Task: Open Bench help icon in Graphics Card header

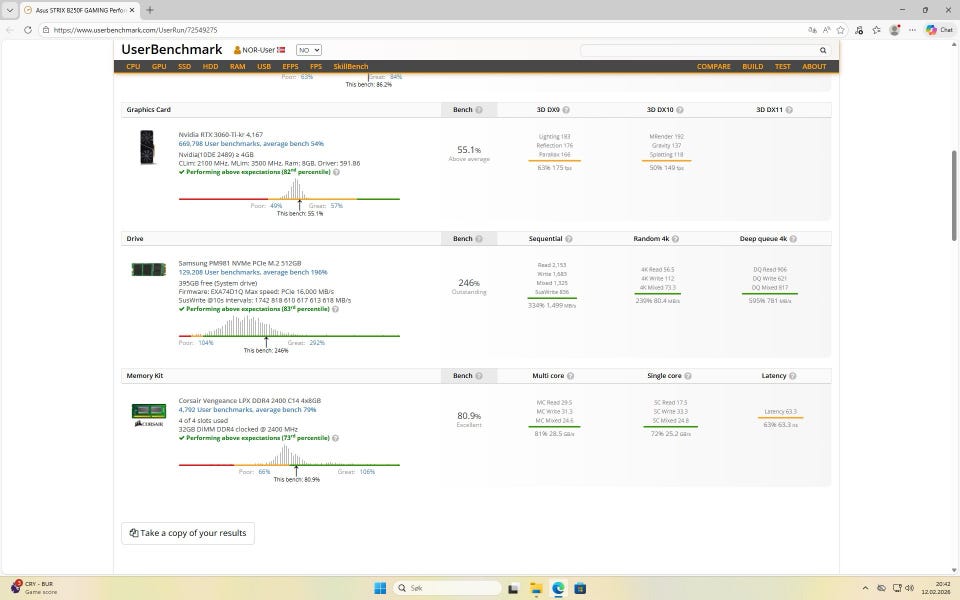Action: pos(479,110)
